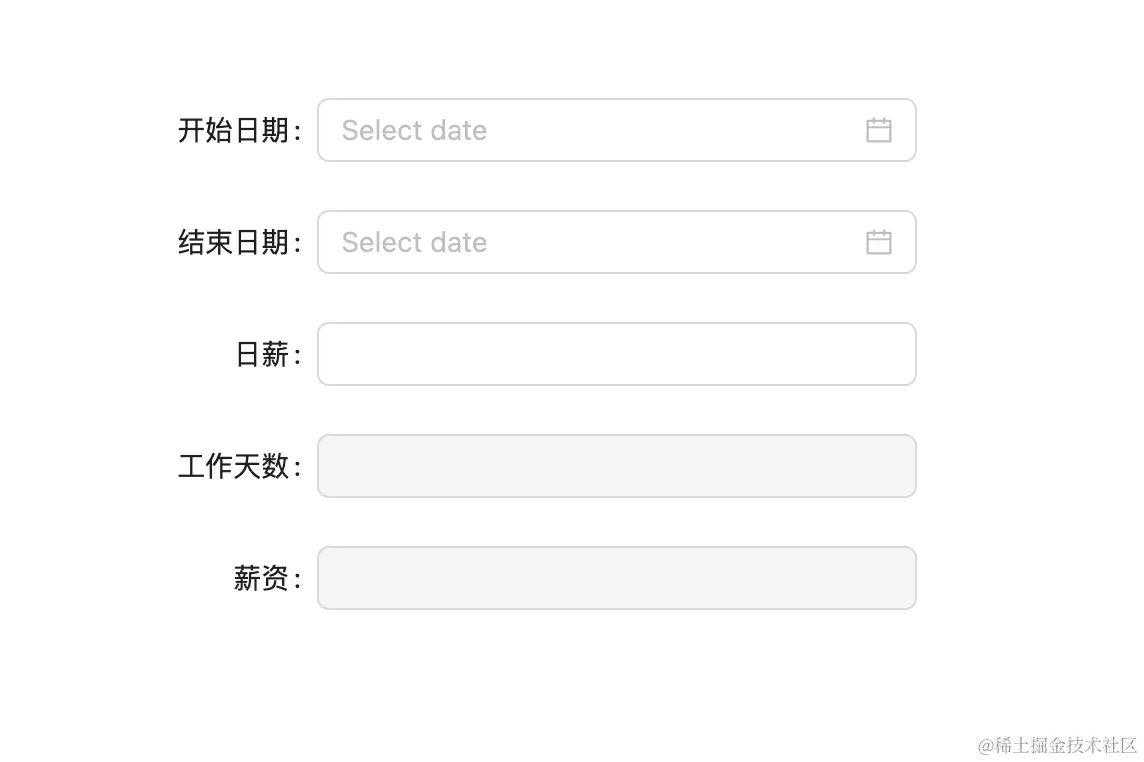The width and height of the screenshot is (1144, 762).
Task: Place cursor in the daily salary box
Action: click(616, 354)
